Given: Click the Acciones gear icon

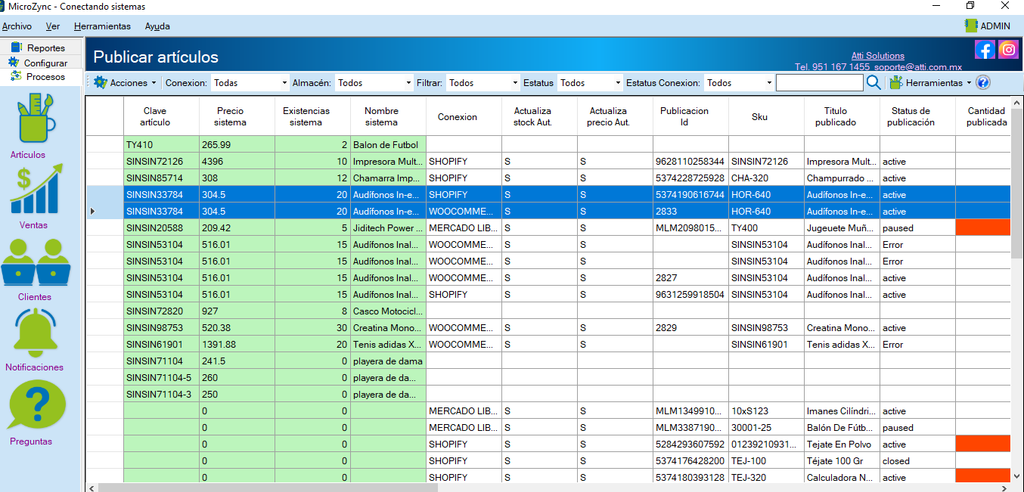Looking at the screenshot, I should (101, 83).
